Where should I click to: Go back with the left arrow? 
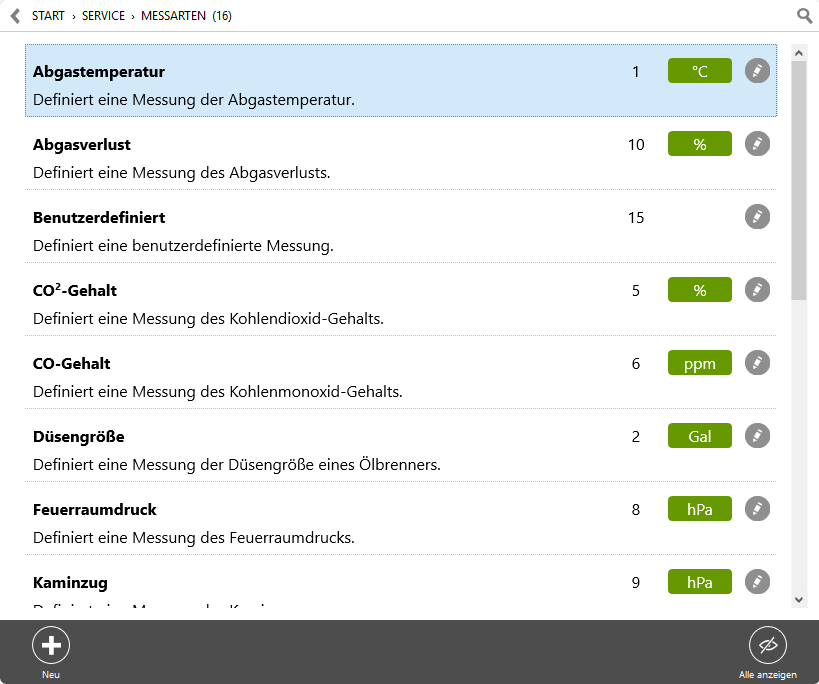coord(16,16)
